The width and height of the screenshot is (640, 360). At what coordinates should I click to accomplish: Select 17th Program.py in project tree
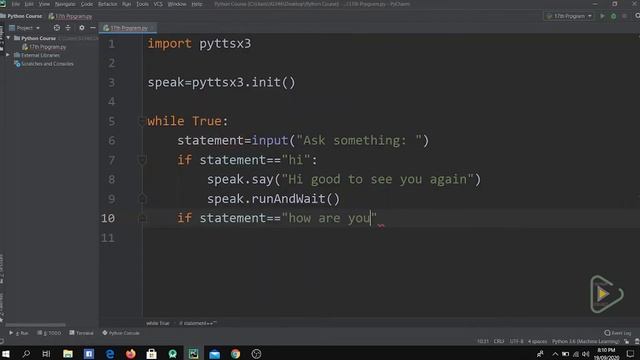(44, 47)
